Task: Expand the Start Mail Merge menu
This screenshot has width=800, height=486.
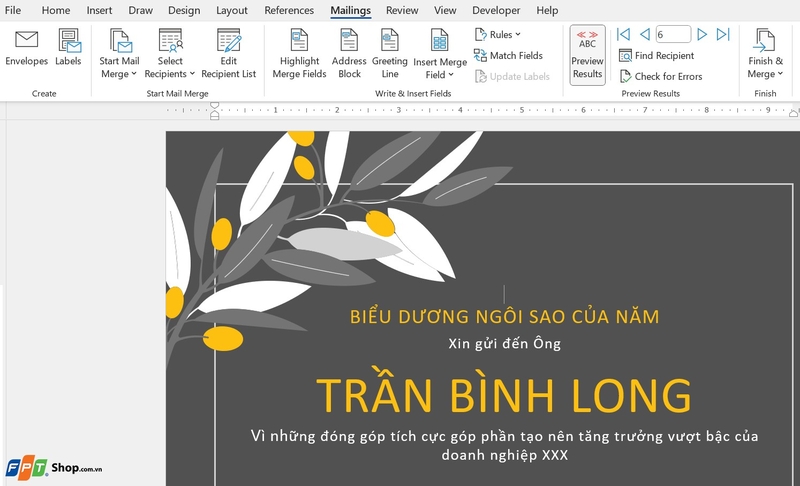Action: pos(119,54)
